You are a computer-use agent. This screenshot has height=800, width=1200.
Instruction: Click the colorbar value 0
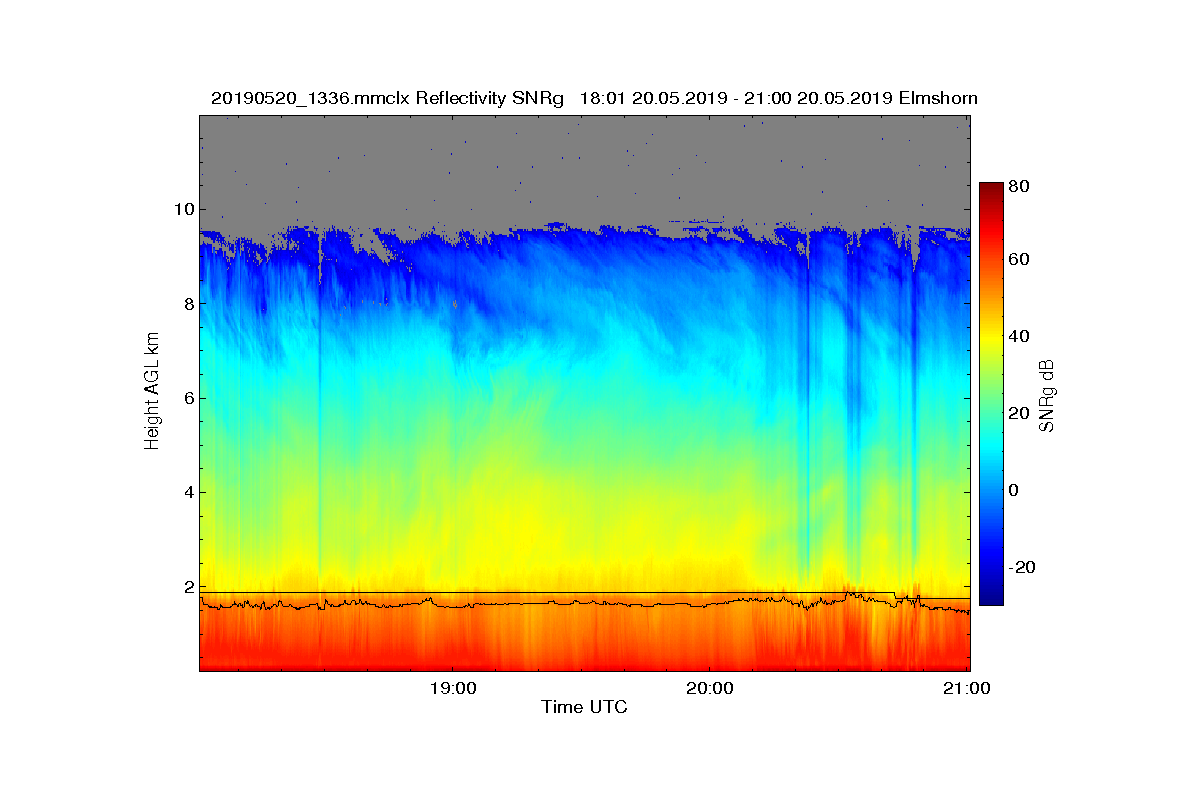click(x=1015, y=490)
